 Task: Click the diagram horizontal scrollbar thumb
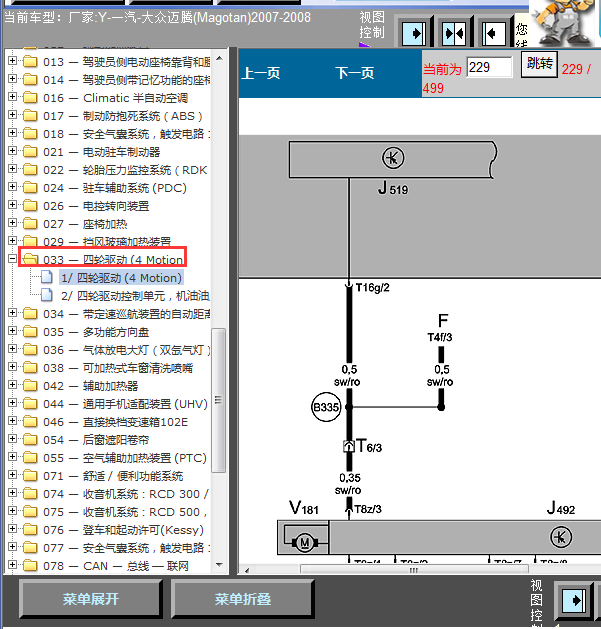(x=414, y=570)
